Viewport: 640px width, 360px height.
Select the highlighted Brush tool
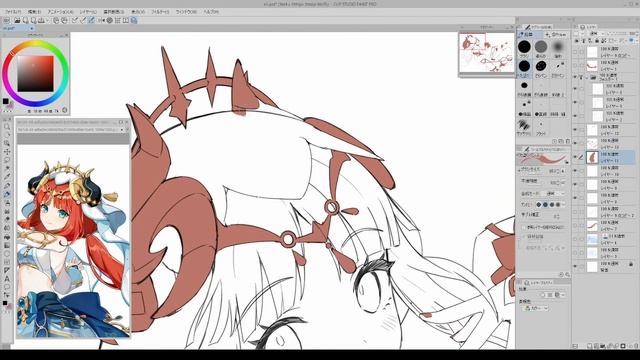click(x=7, y=194)
